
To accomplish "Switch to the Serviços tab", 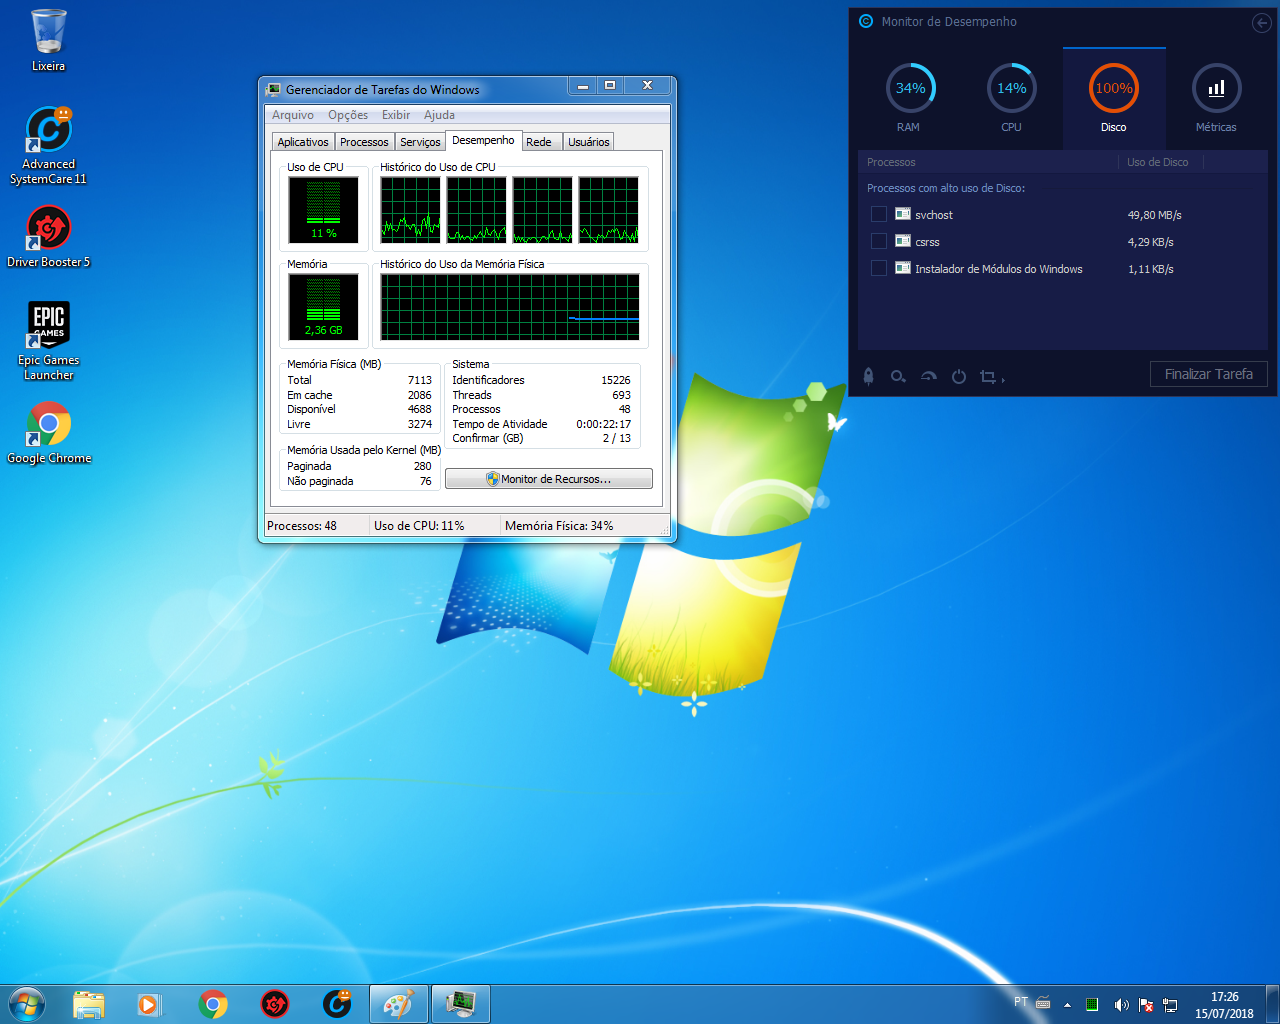I will point(420,142).
